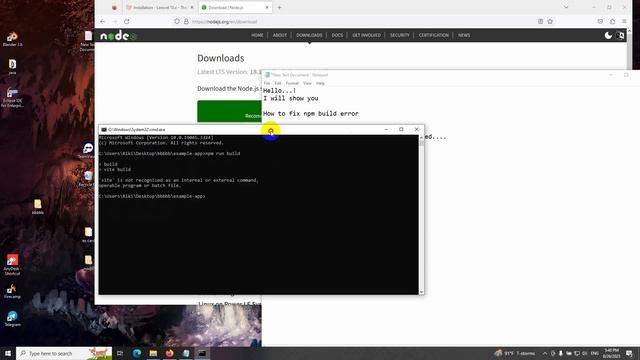Screen dimensions: 640x360
Task: Open Notepad File menu
Action: pos(267,83)
